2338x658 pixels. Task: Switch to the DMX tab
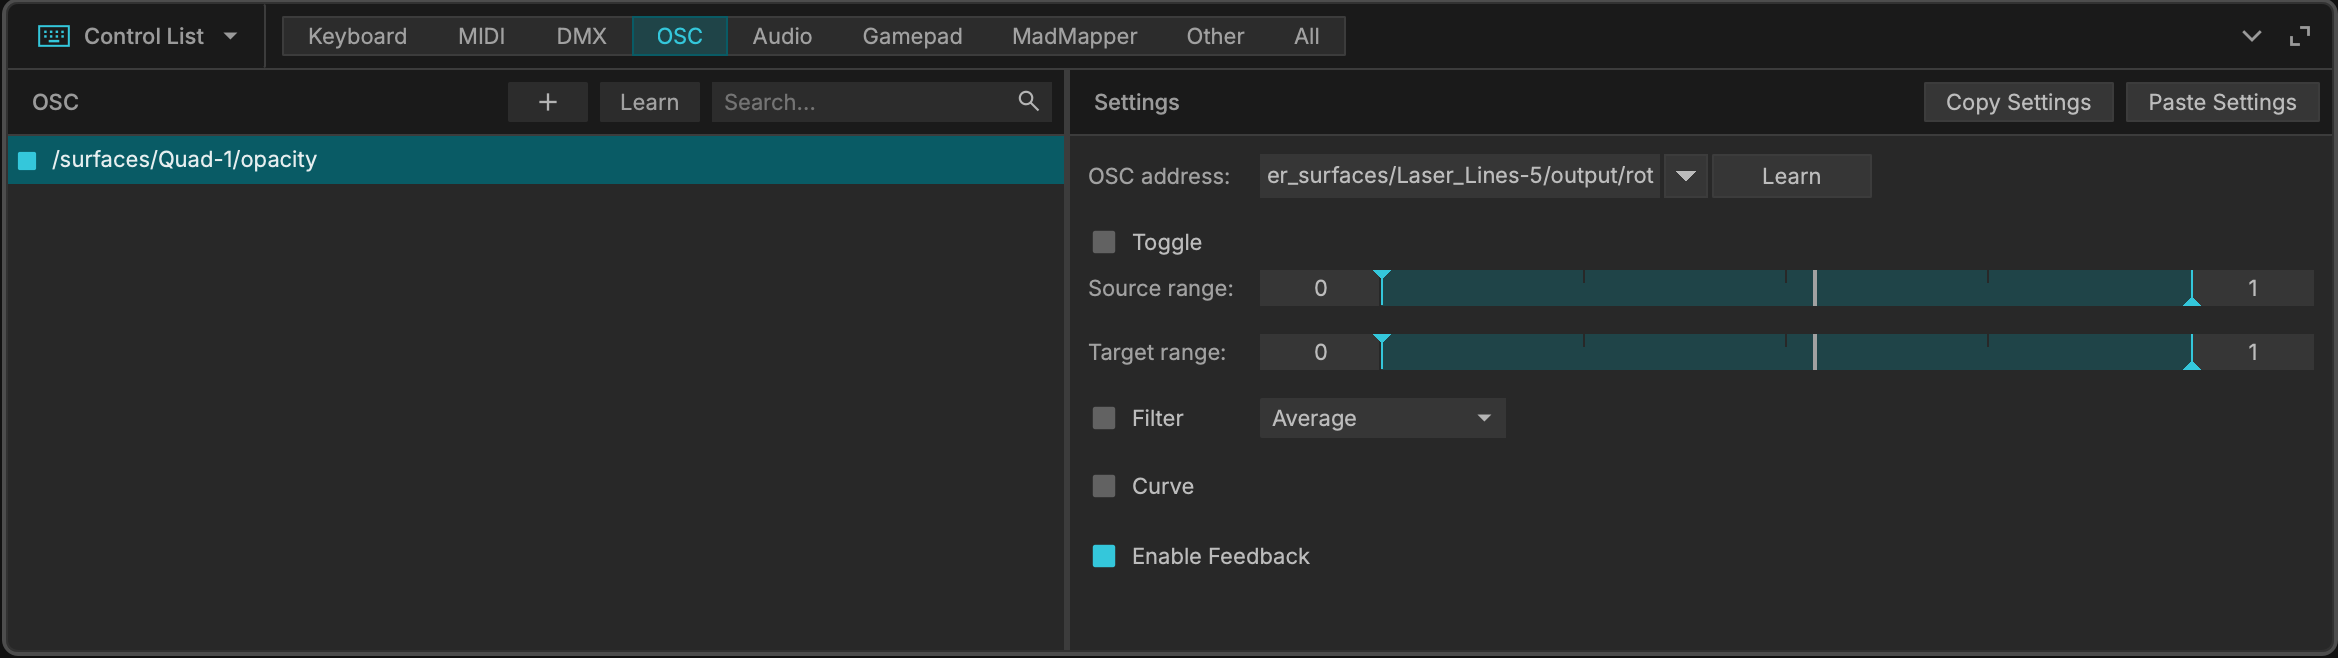(581, 37)
